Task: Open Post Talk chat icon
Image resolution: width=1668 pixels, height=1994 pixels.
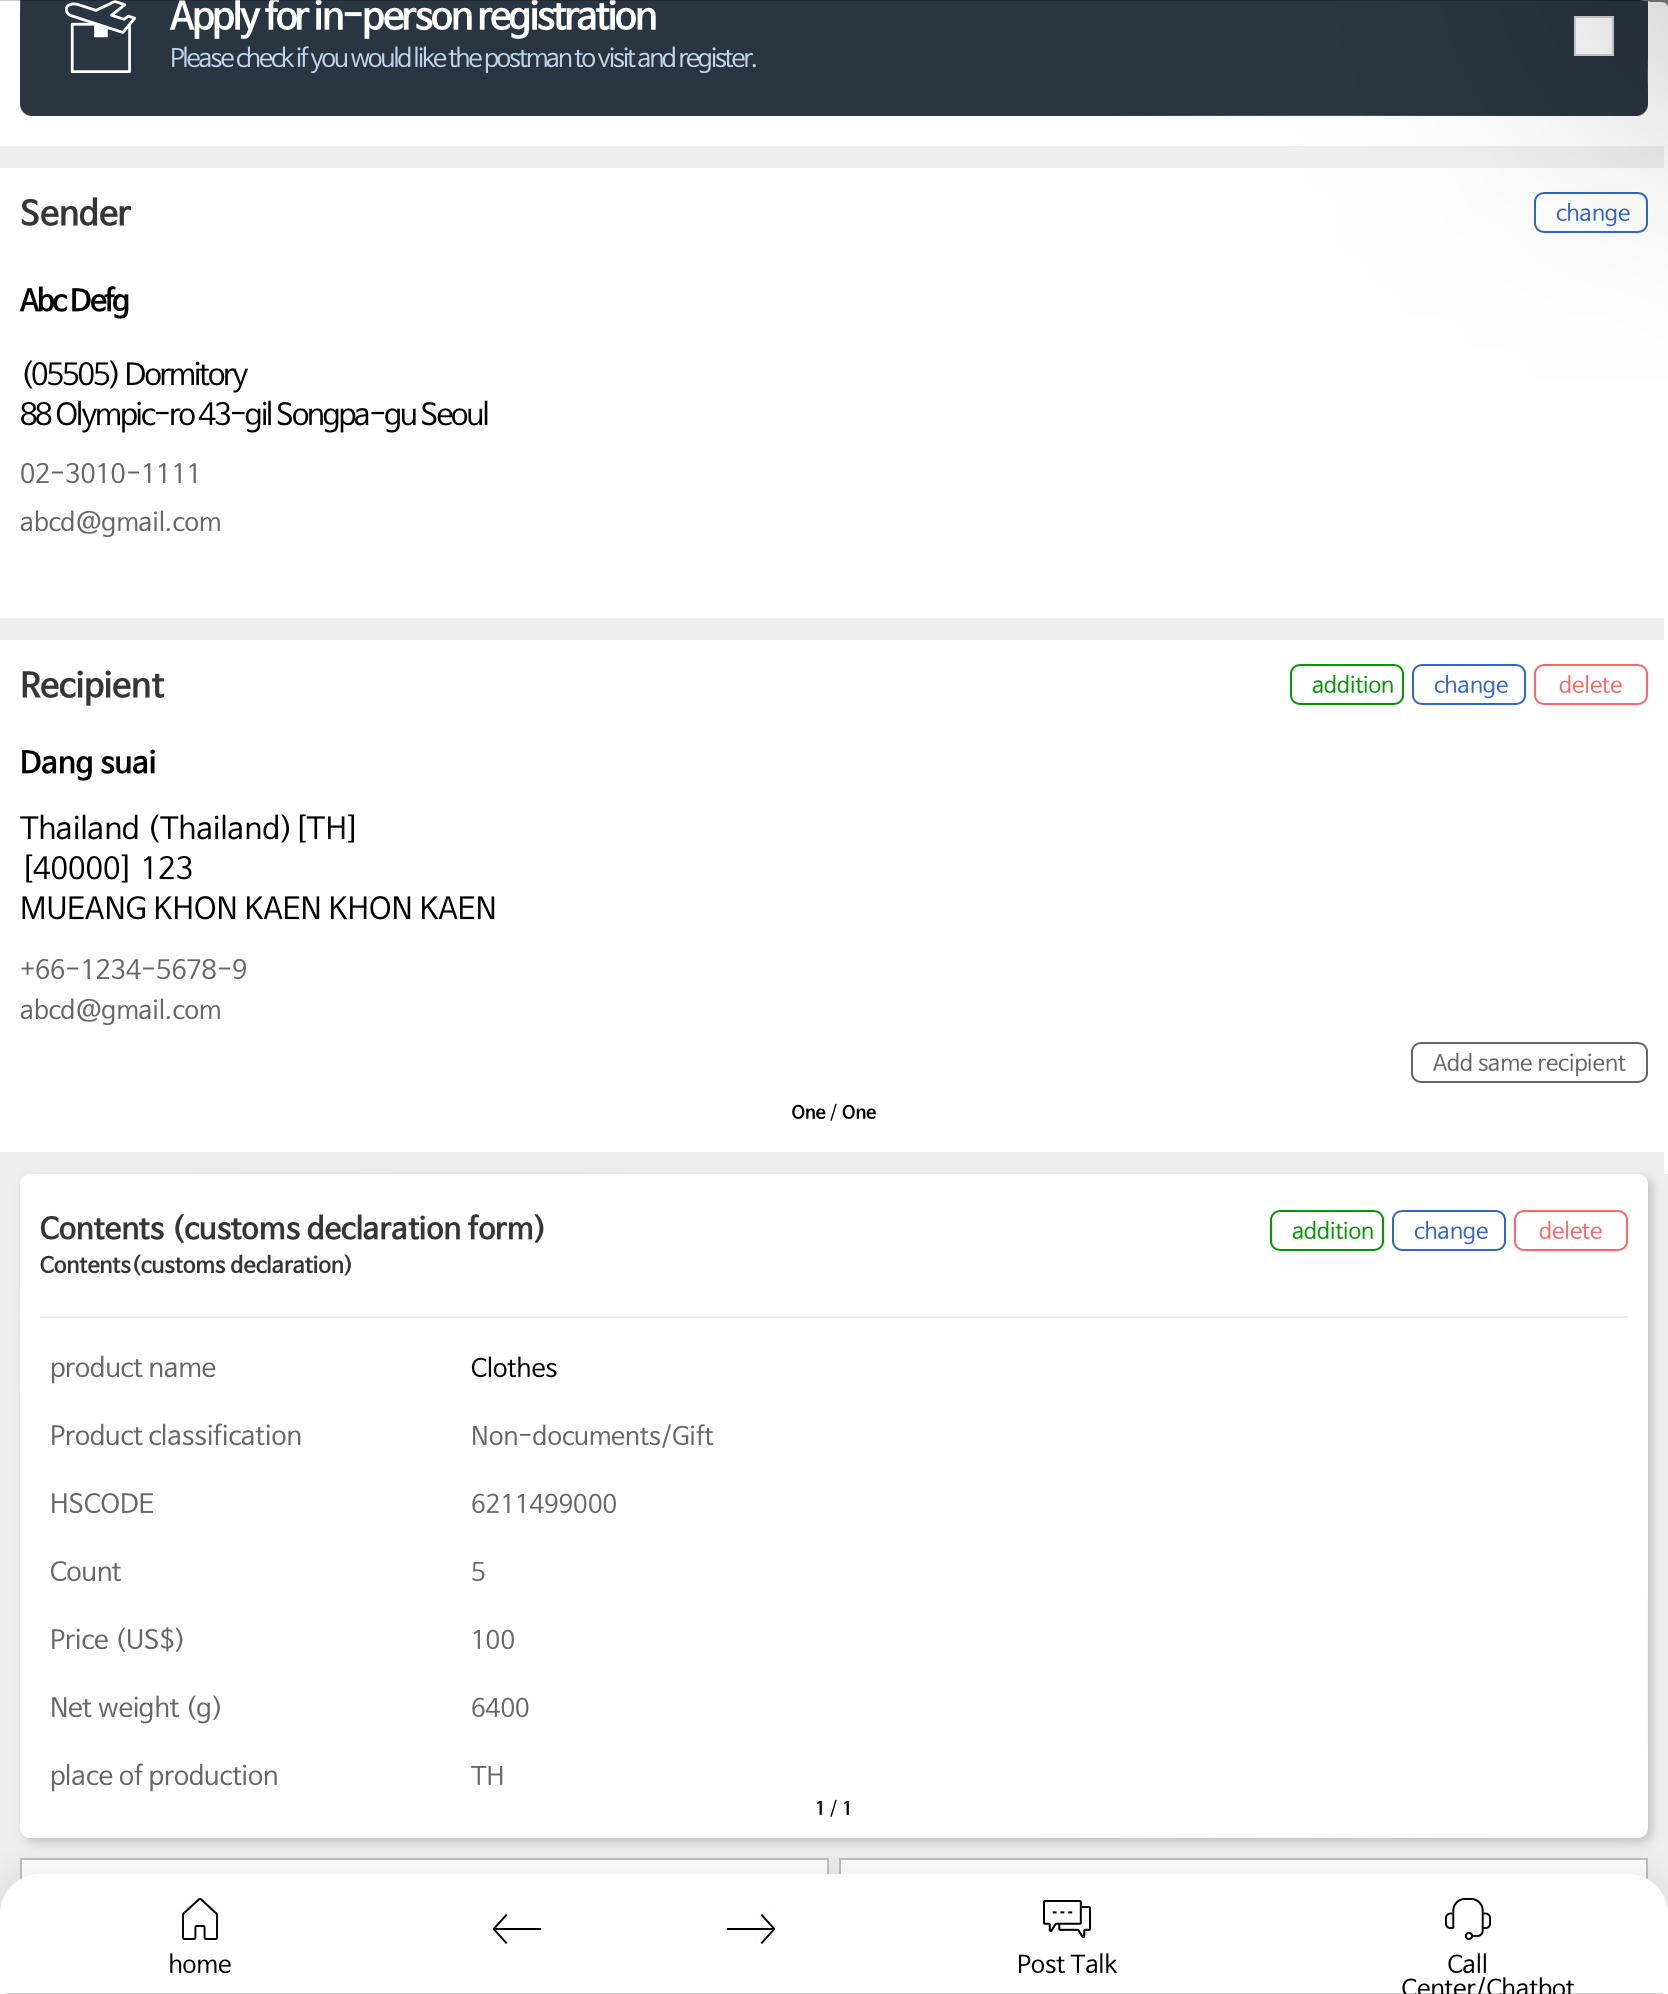Action: click(x=1067, y=1918)
